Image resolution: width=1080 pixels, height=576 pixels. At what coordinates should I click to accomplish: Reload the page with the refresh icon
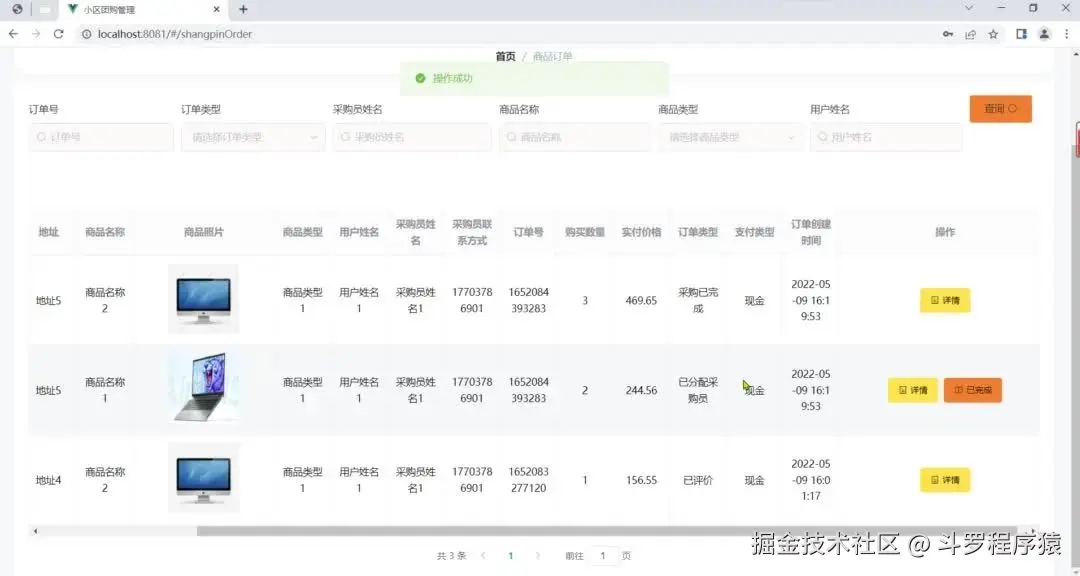click(x=59, y=34)
